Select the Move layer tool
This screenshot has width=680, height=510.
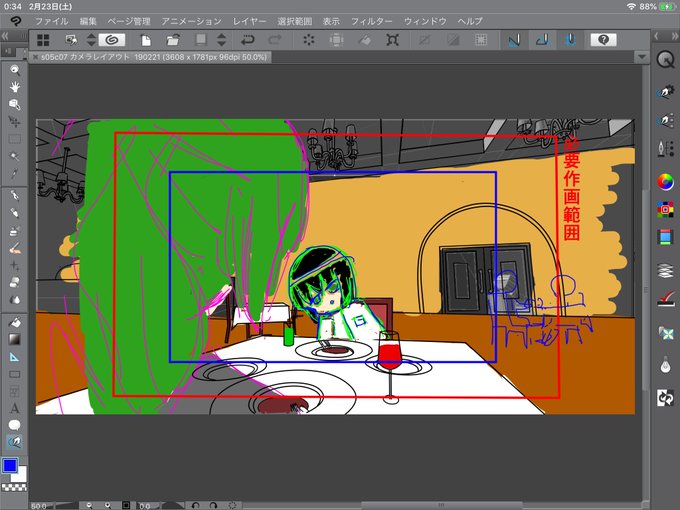14,121
